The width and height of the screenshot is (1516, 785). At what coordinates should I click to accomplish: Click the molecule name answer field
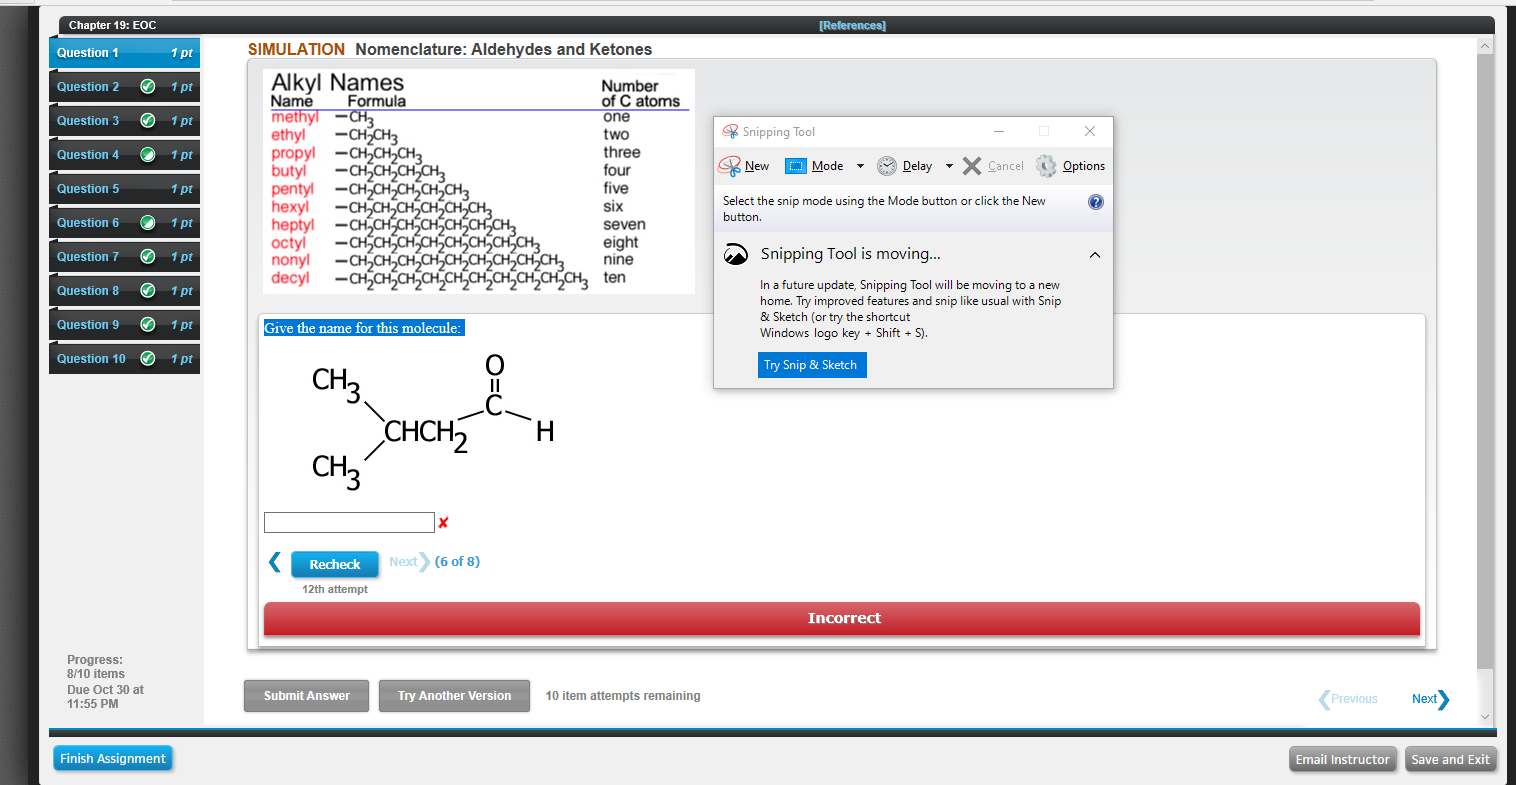pos(349,522)
